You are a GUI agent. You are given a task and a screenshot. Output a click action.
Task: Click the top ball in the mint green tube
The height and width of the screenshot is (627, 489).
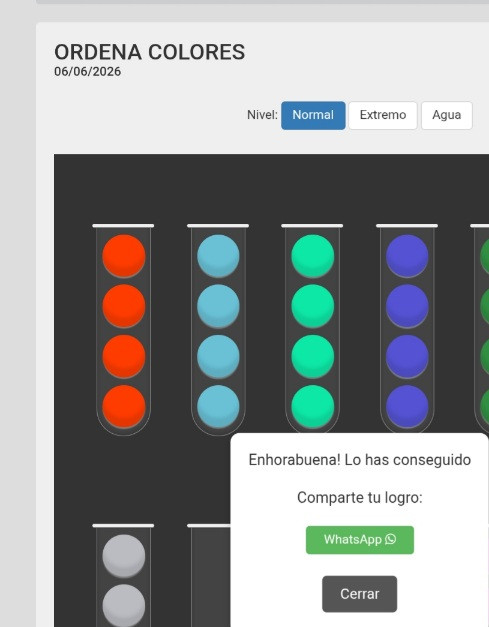[313, 256]
